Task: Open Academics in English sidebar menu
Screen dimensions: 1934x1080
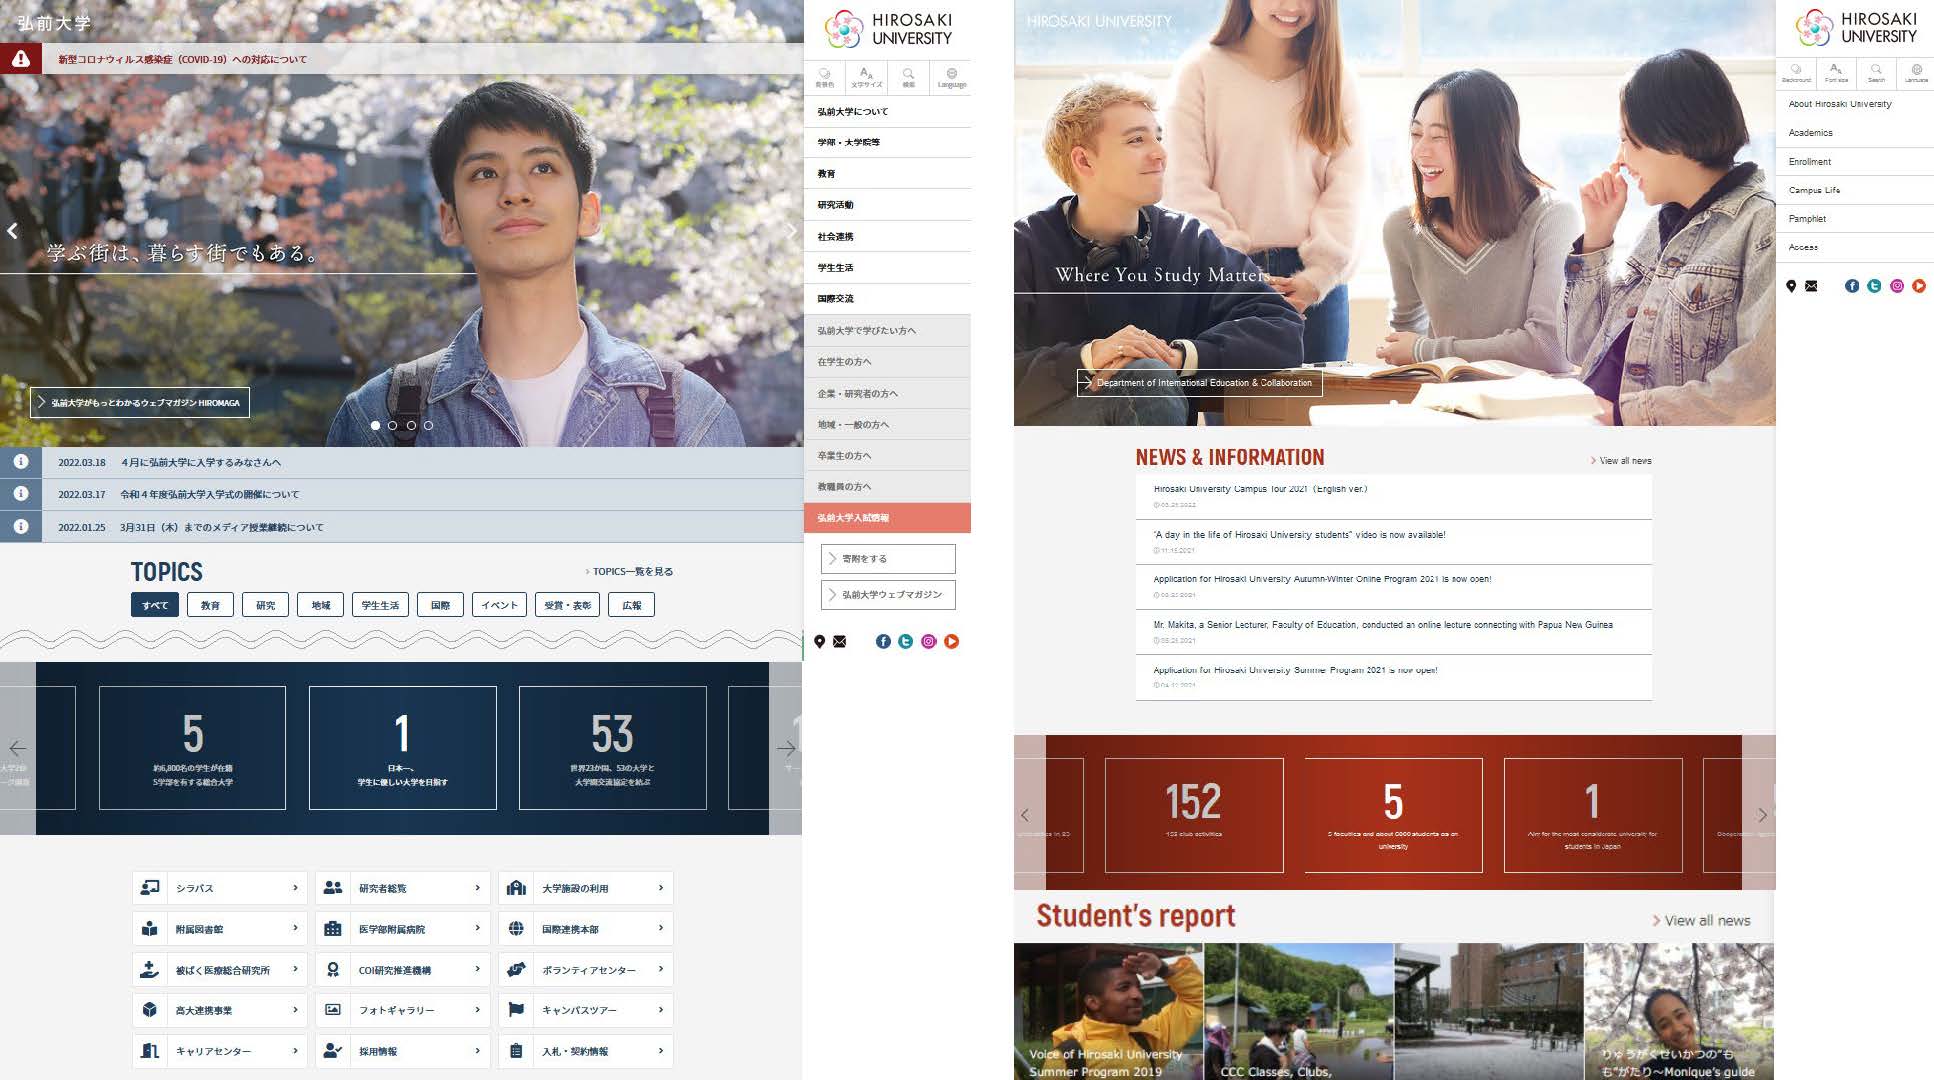Action: 1855,132
